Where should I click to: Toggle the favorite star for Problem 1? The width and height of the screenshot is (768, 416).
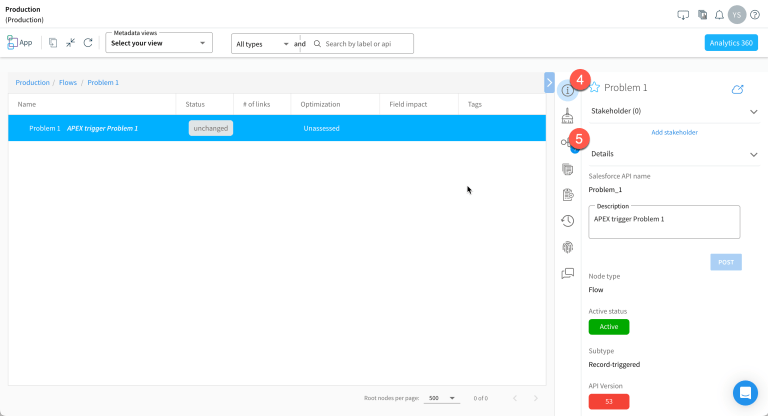point(594,88)
